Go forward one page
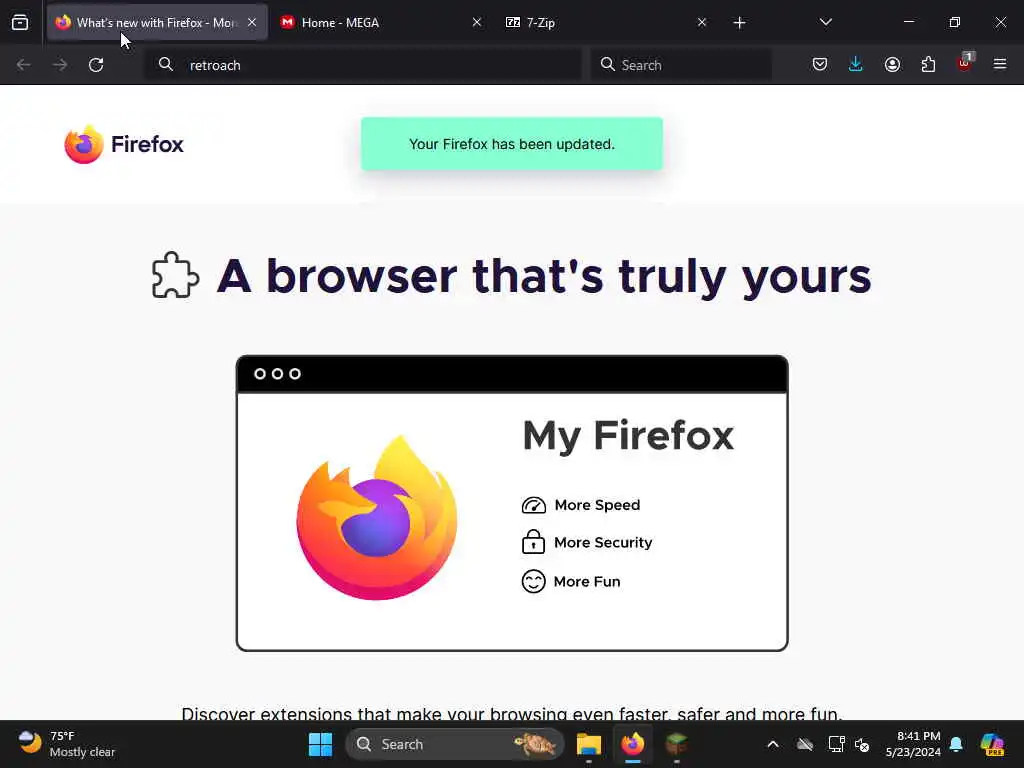This screenshot has width=1024, height=768. pyautogui.click(x=60, y=65)
